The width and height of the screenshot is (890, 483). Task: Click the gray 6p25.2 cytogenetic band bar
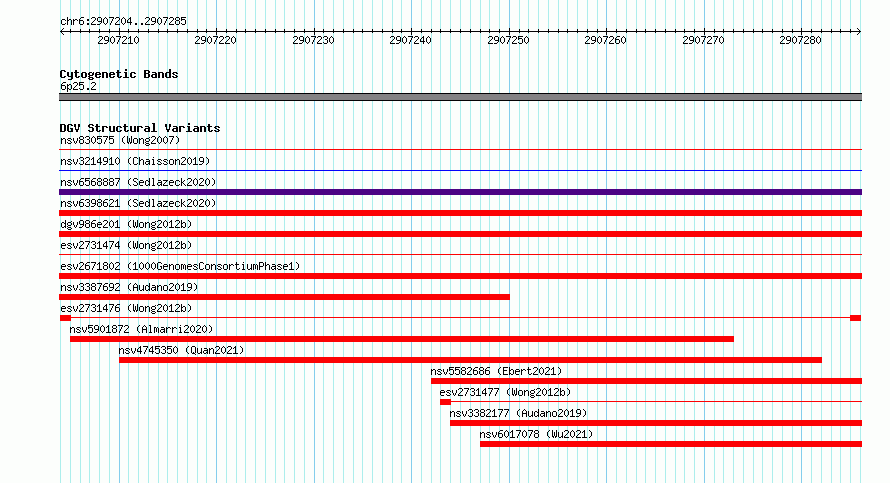(460, 97)
